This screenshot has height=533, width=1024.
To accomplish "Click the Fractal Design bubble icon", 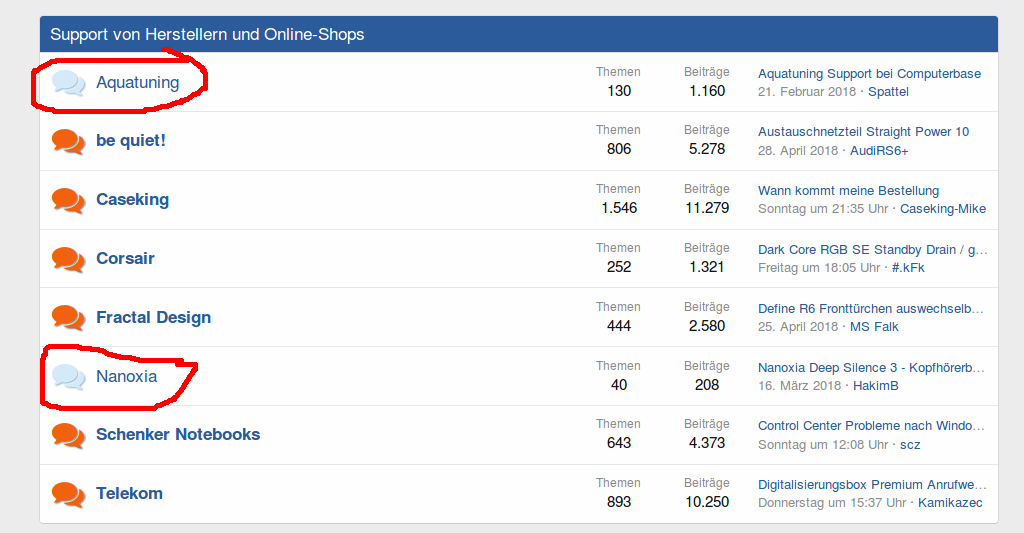I will [68, 318].
